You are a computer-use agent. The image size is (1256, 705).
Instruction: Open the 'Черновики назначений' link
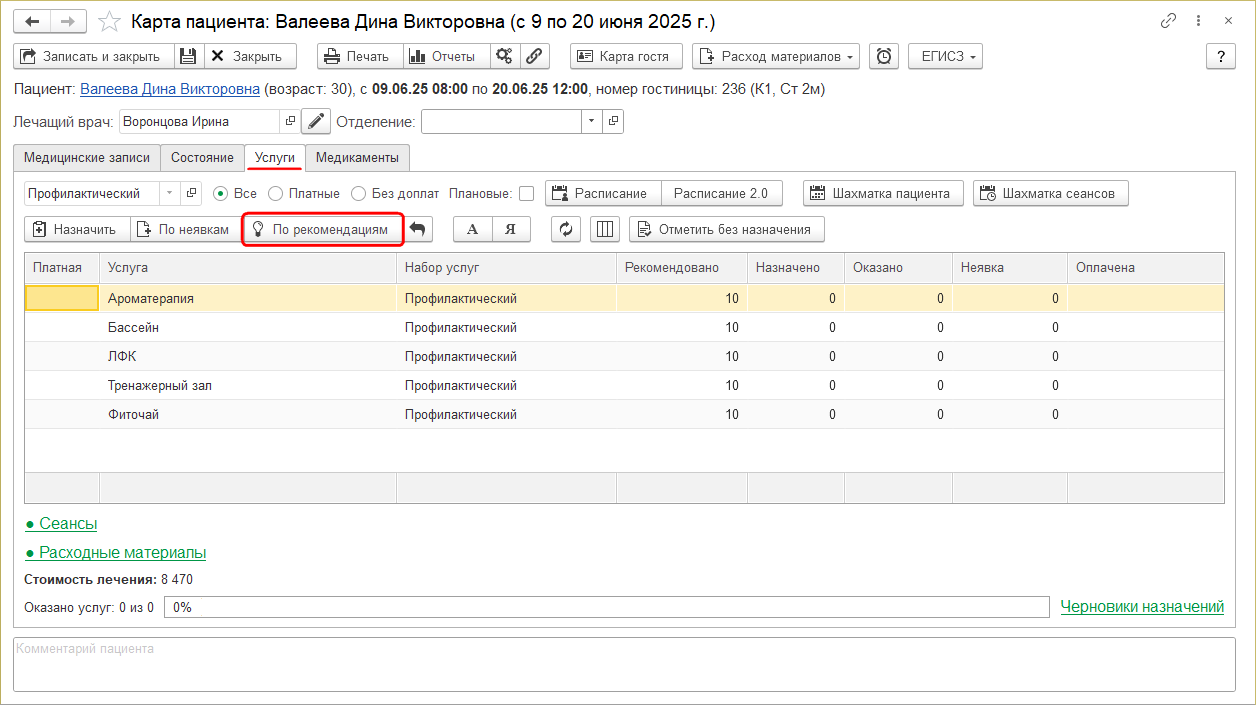click(x=1142, y=607)
